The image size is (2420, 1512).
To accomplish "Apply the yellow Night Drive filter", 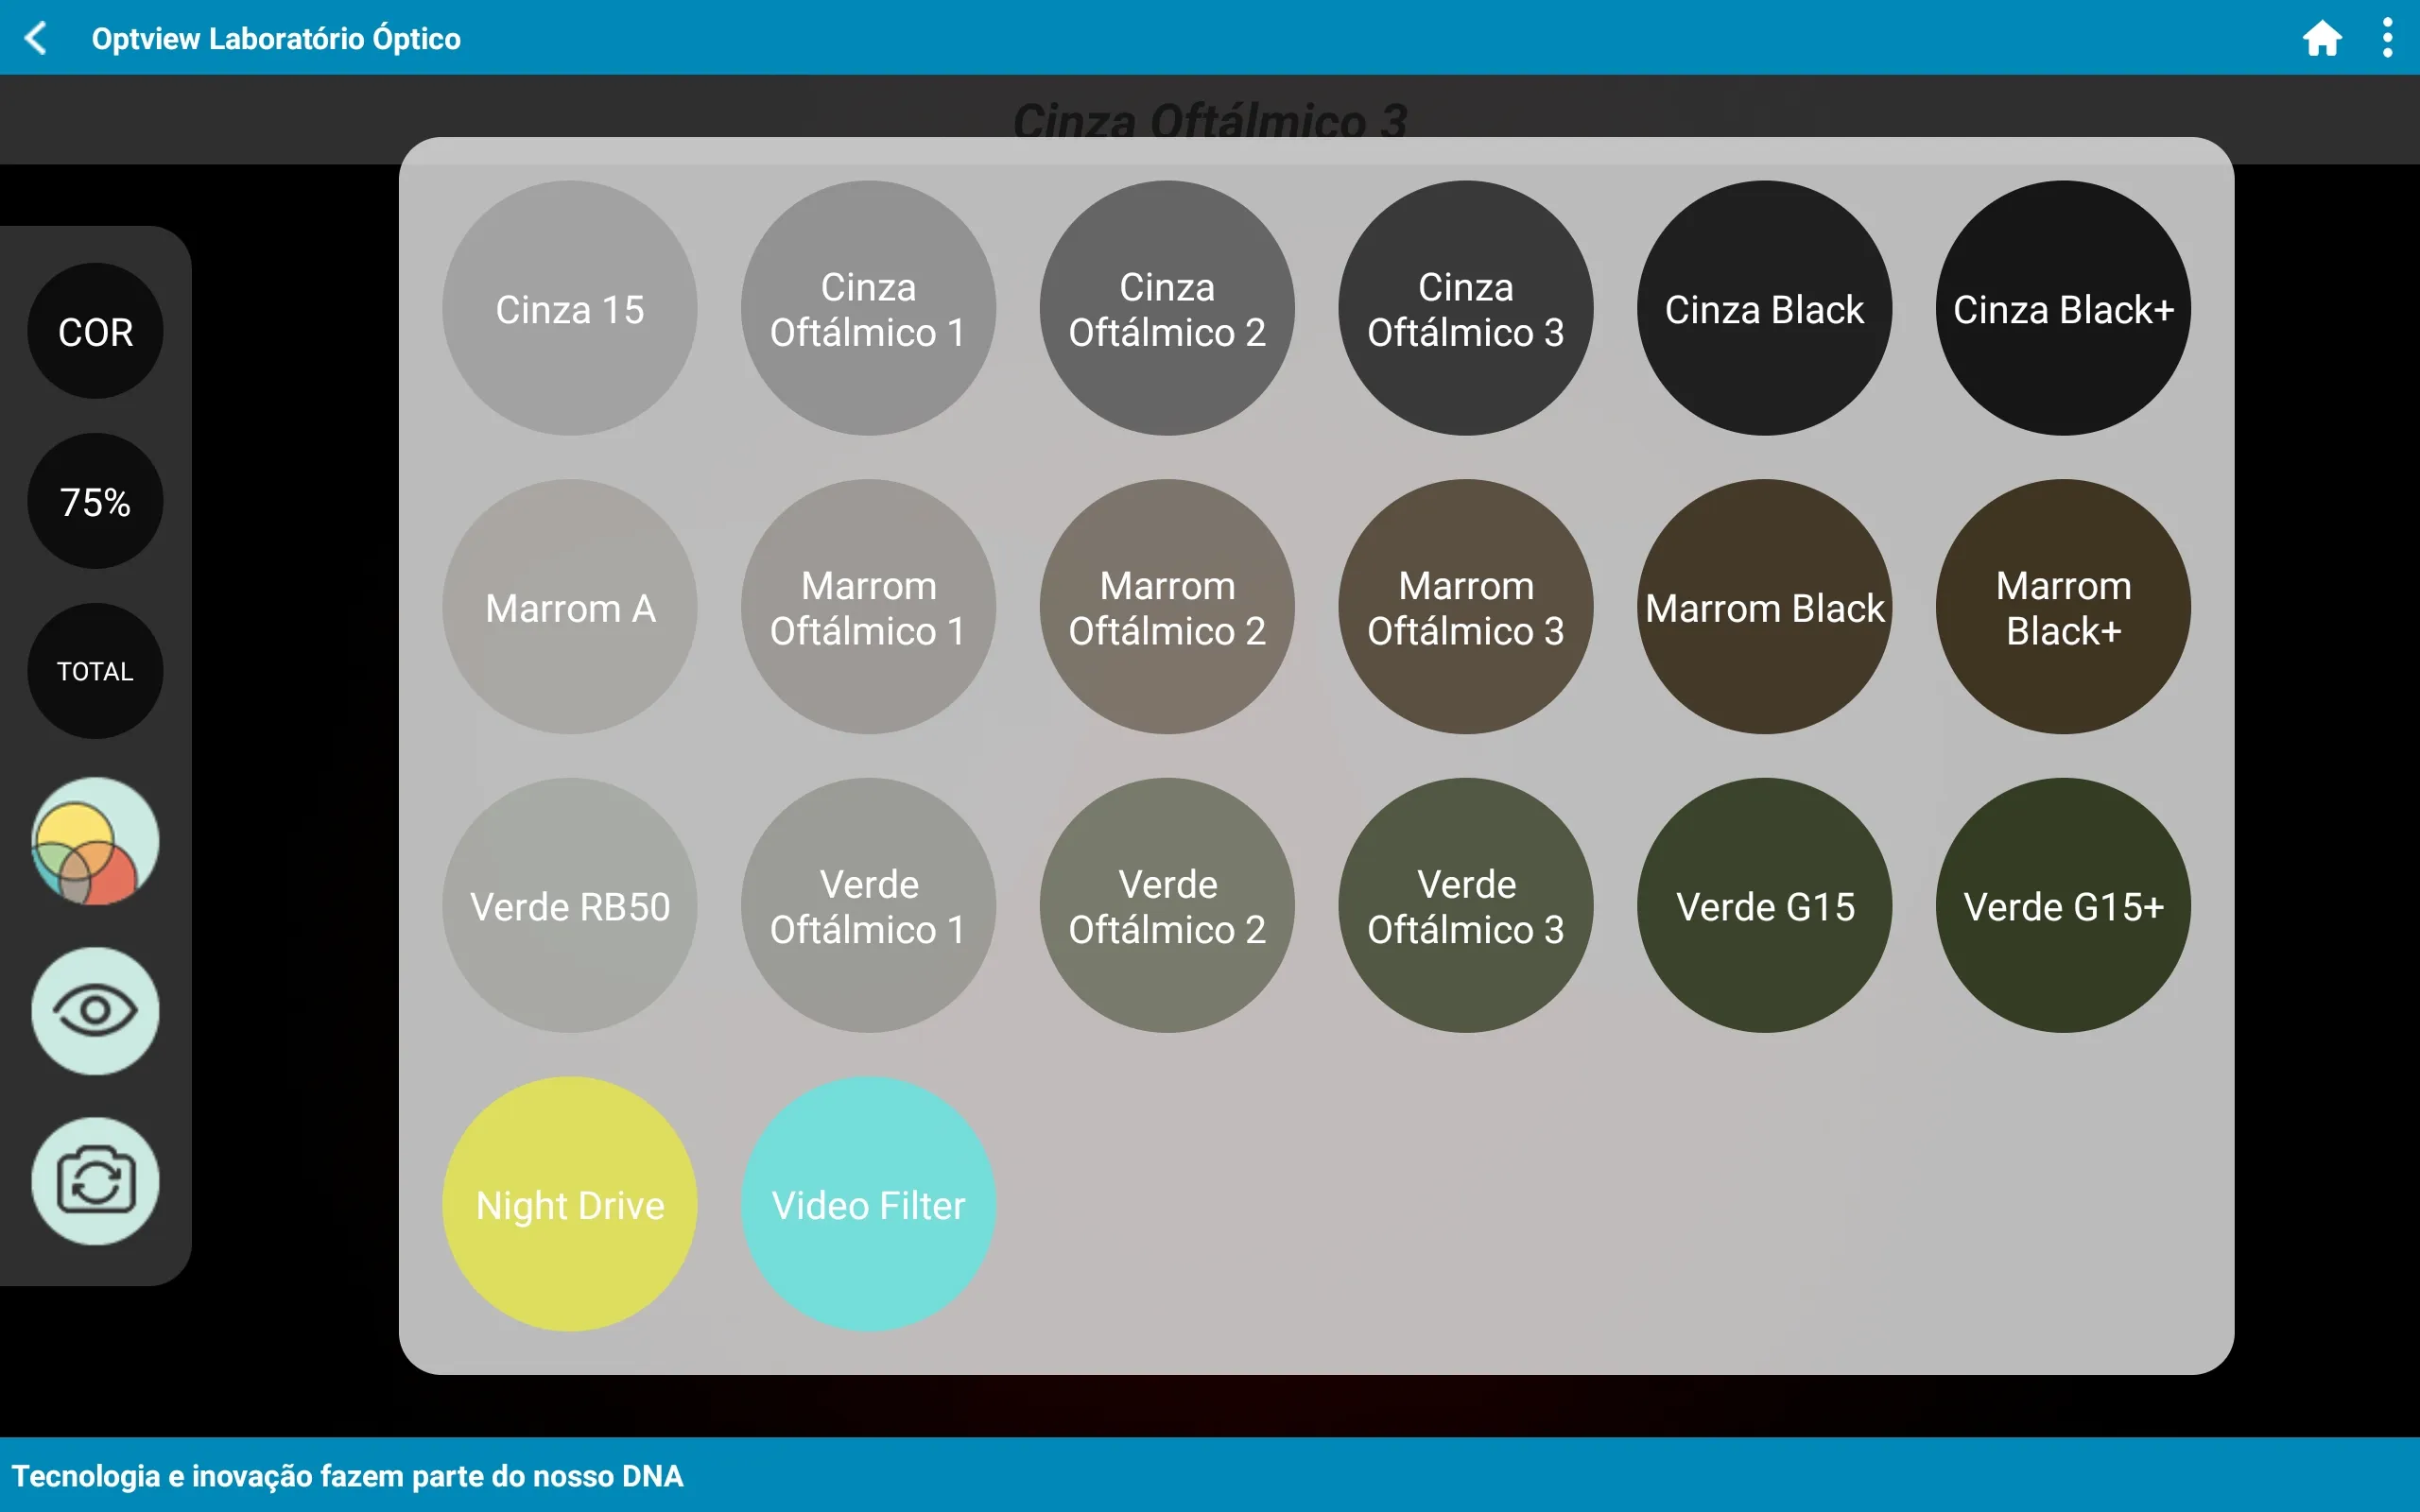I will point(570,1204).
